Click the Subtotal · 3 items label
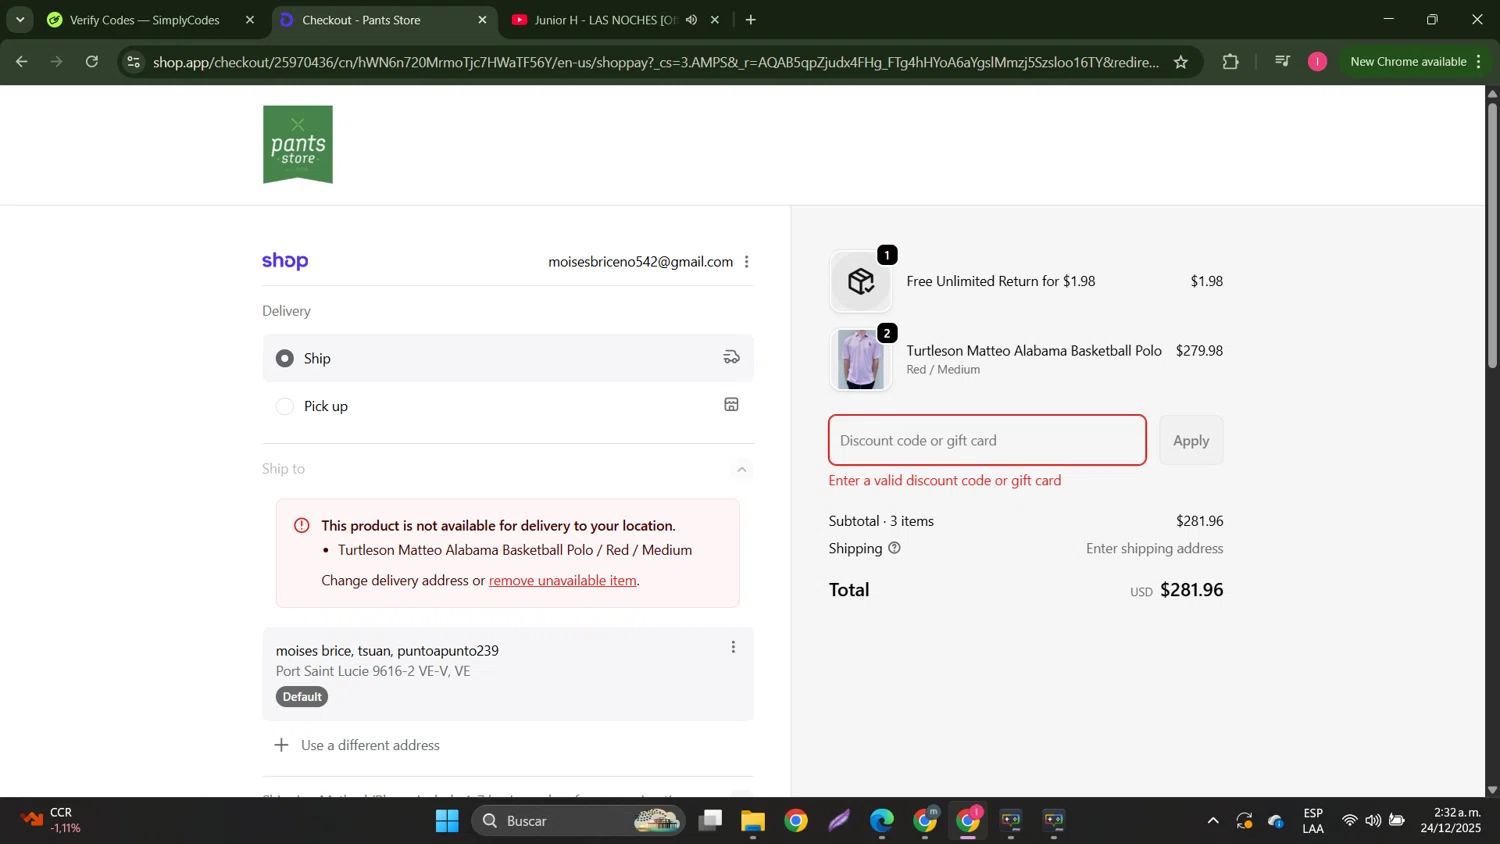1500x844 pixels. point(881,521)
